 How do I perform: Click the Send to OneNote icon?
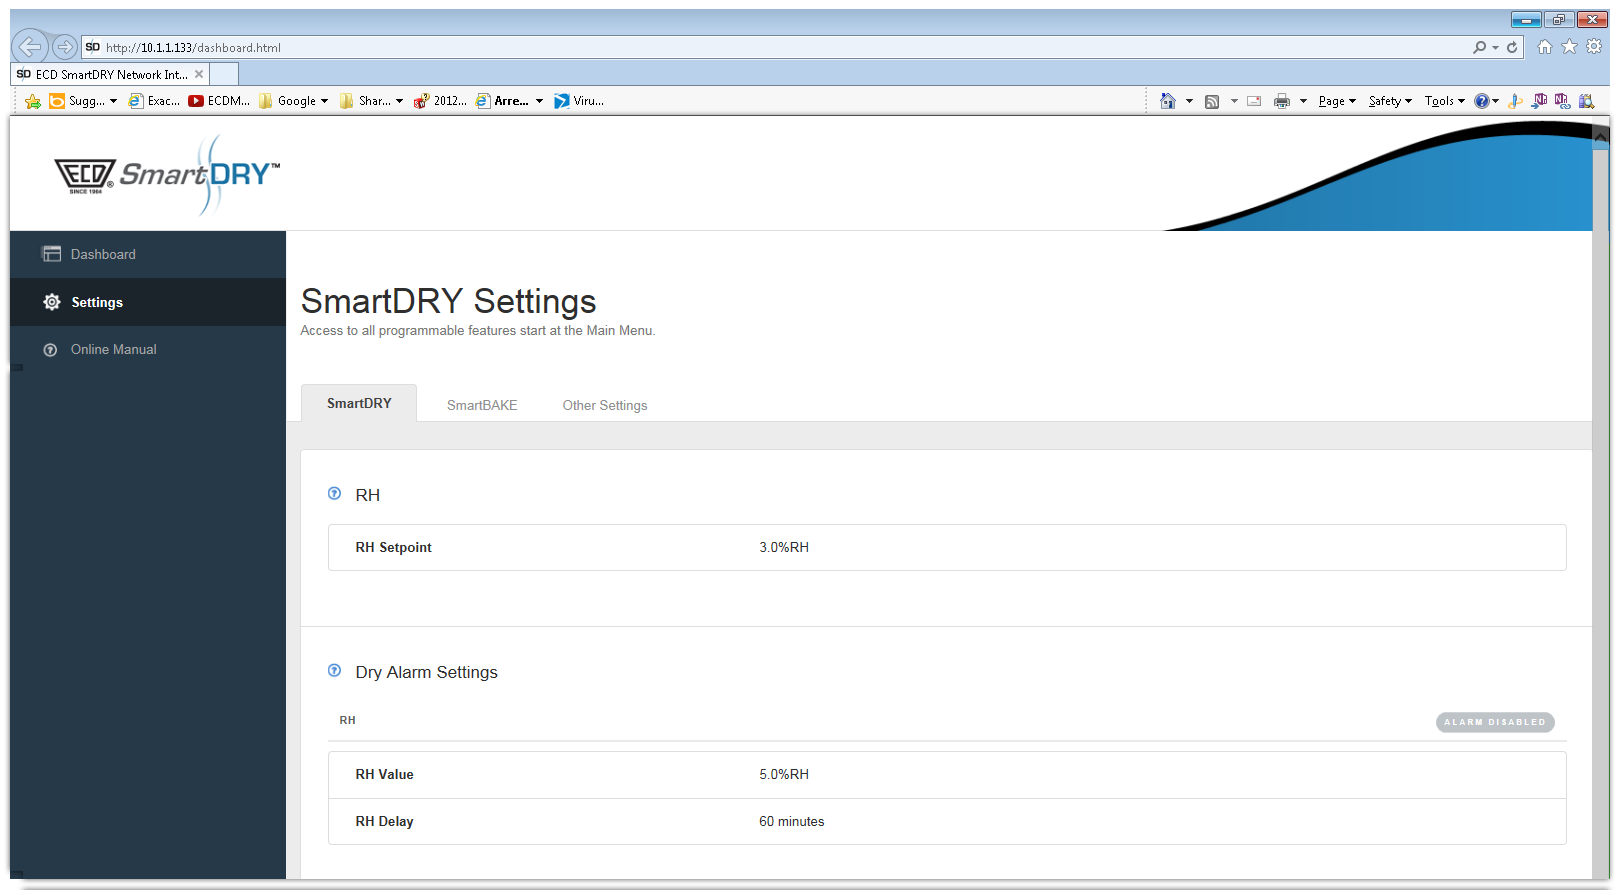coord(1540,101)
